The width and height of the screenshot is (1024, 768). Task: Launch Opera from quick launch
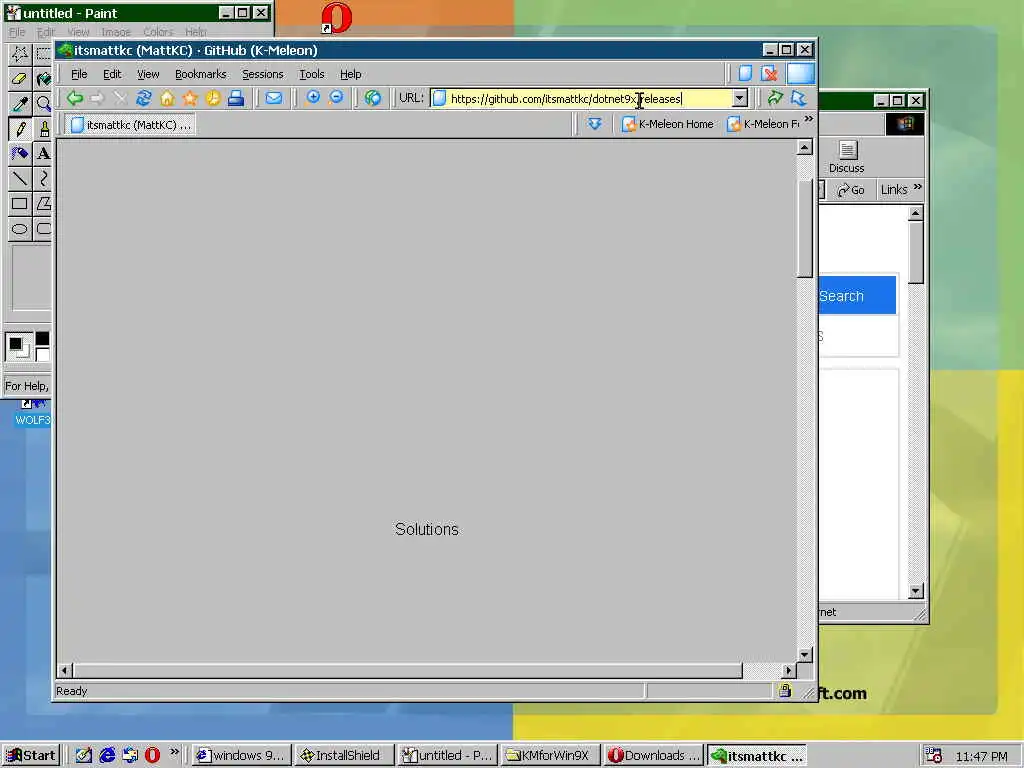(152, 756)
